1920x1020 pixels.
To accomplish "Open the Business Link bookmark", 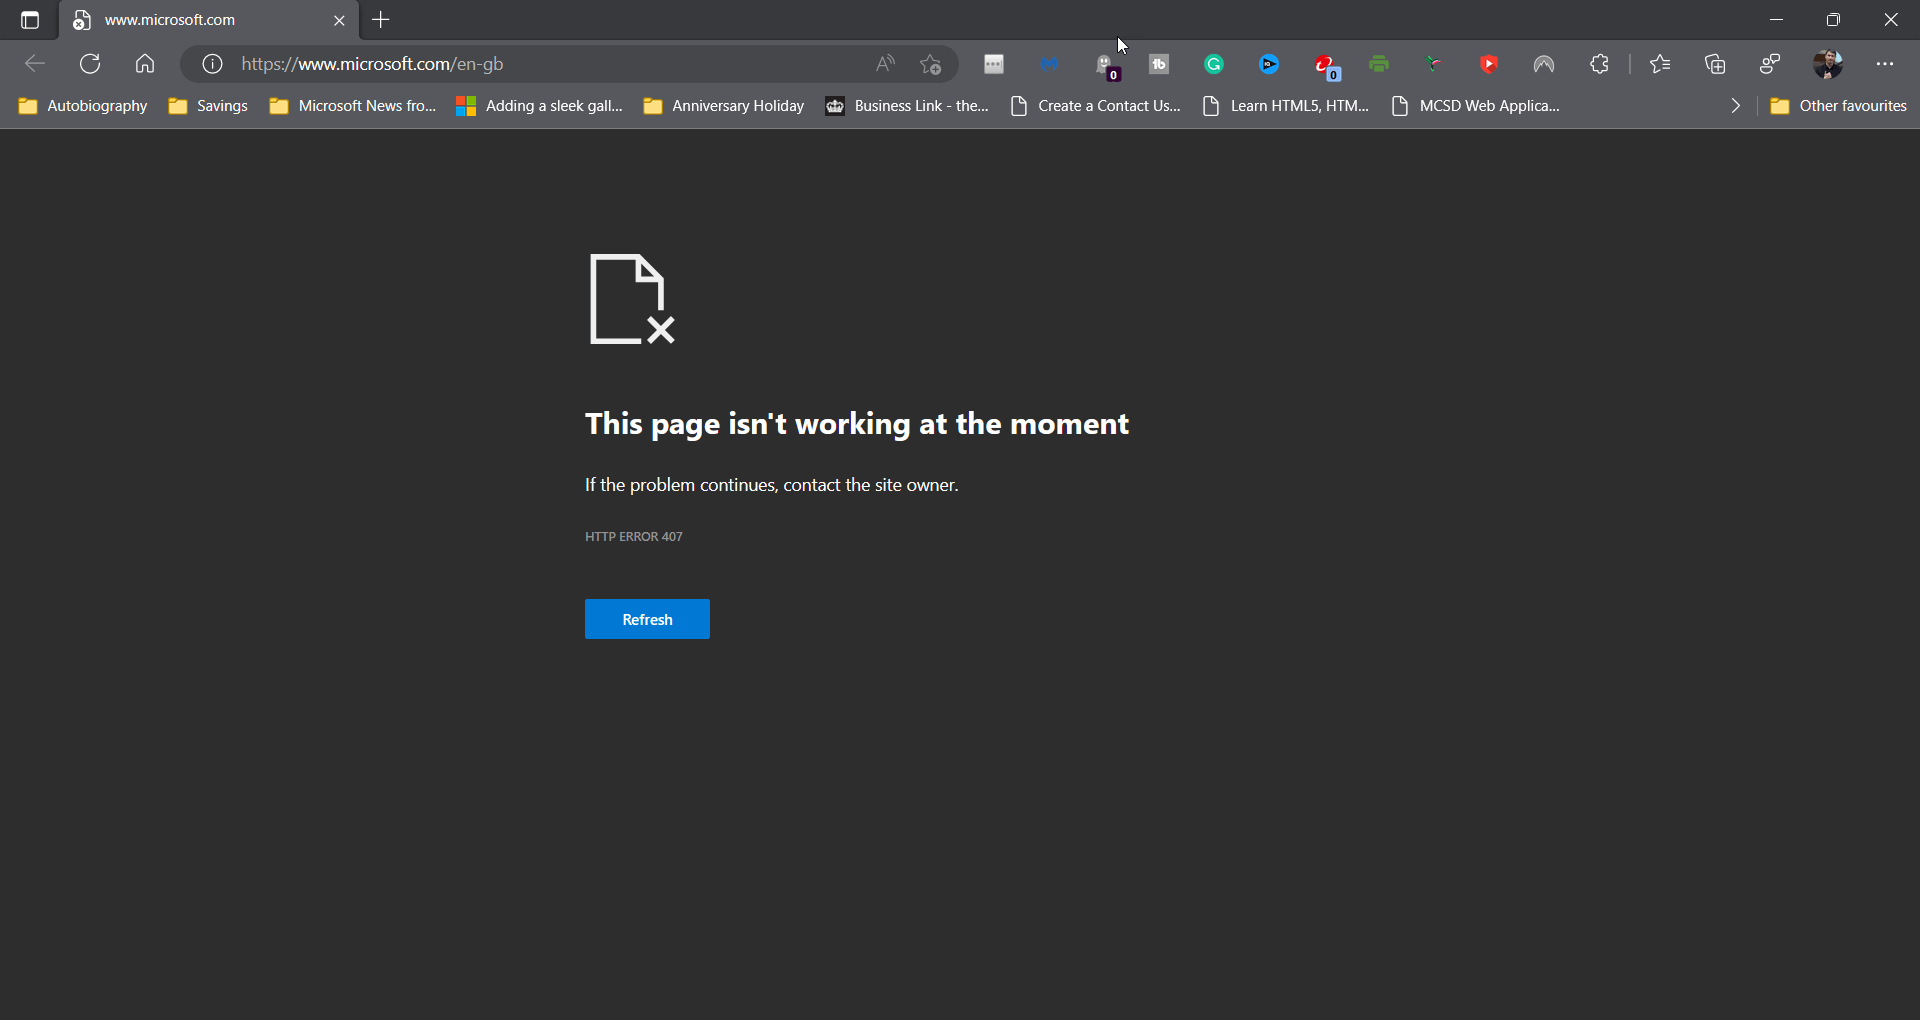I will [907, 106].
